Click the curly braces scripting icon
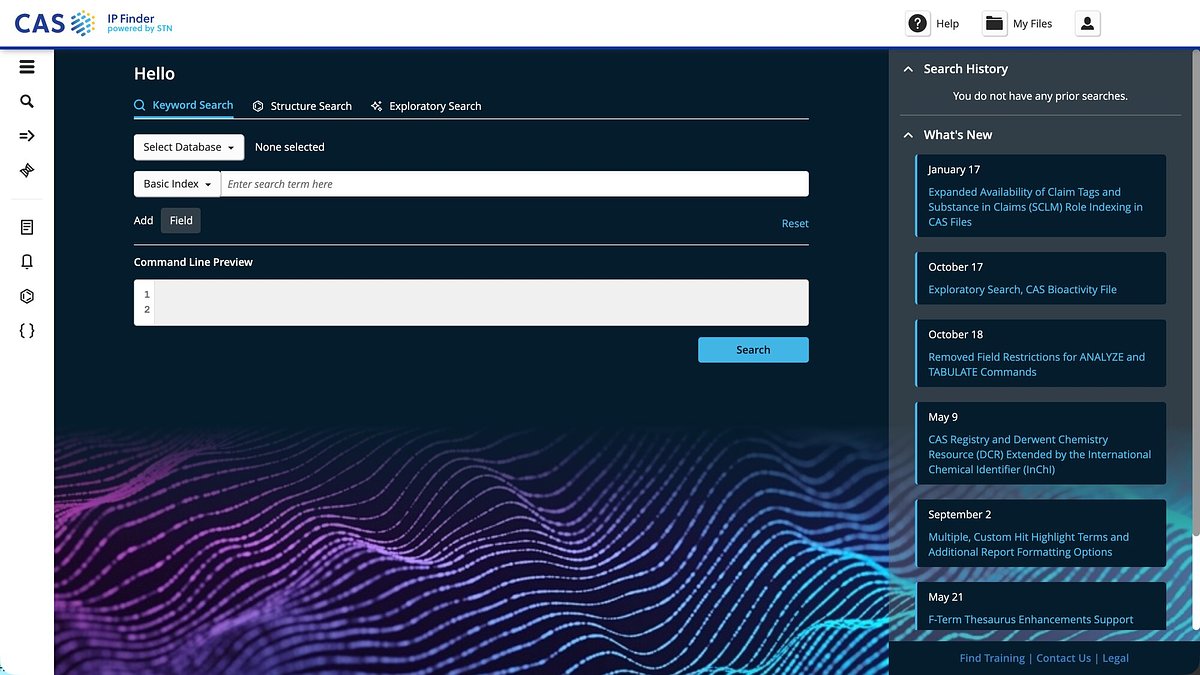This screenshot has width=1200, height=675. [x=26, y=330]
